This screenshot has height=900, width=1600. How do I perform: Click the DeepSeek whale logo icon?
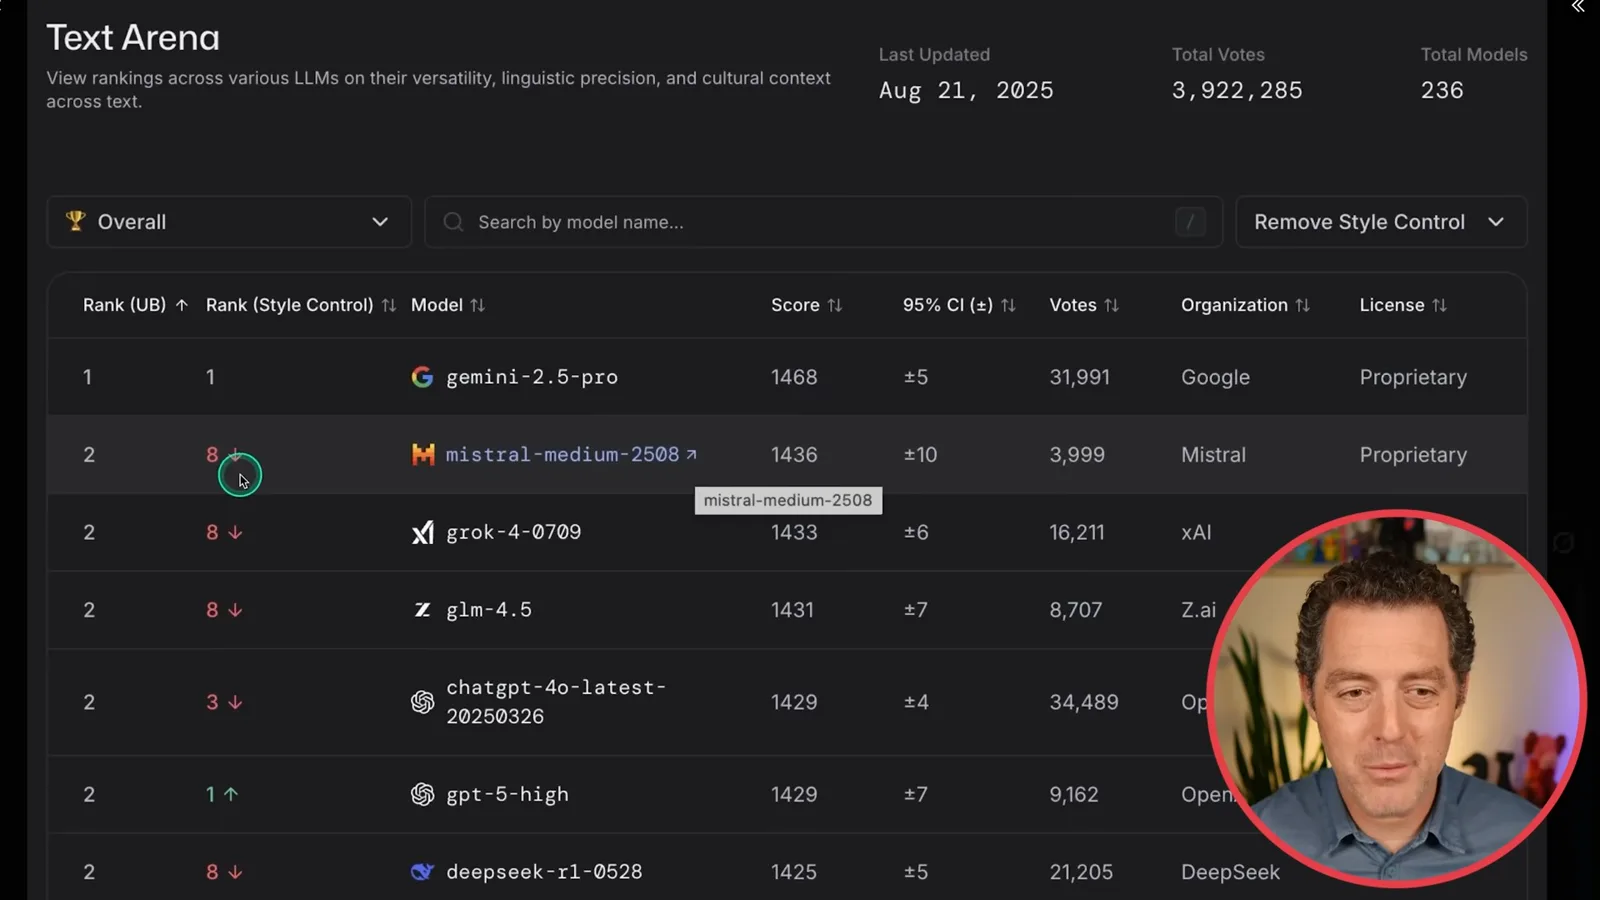[422, 872]
